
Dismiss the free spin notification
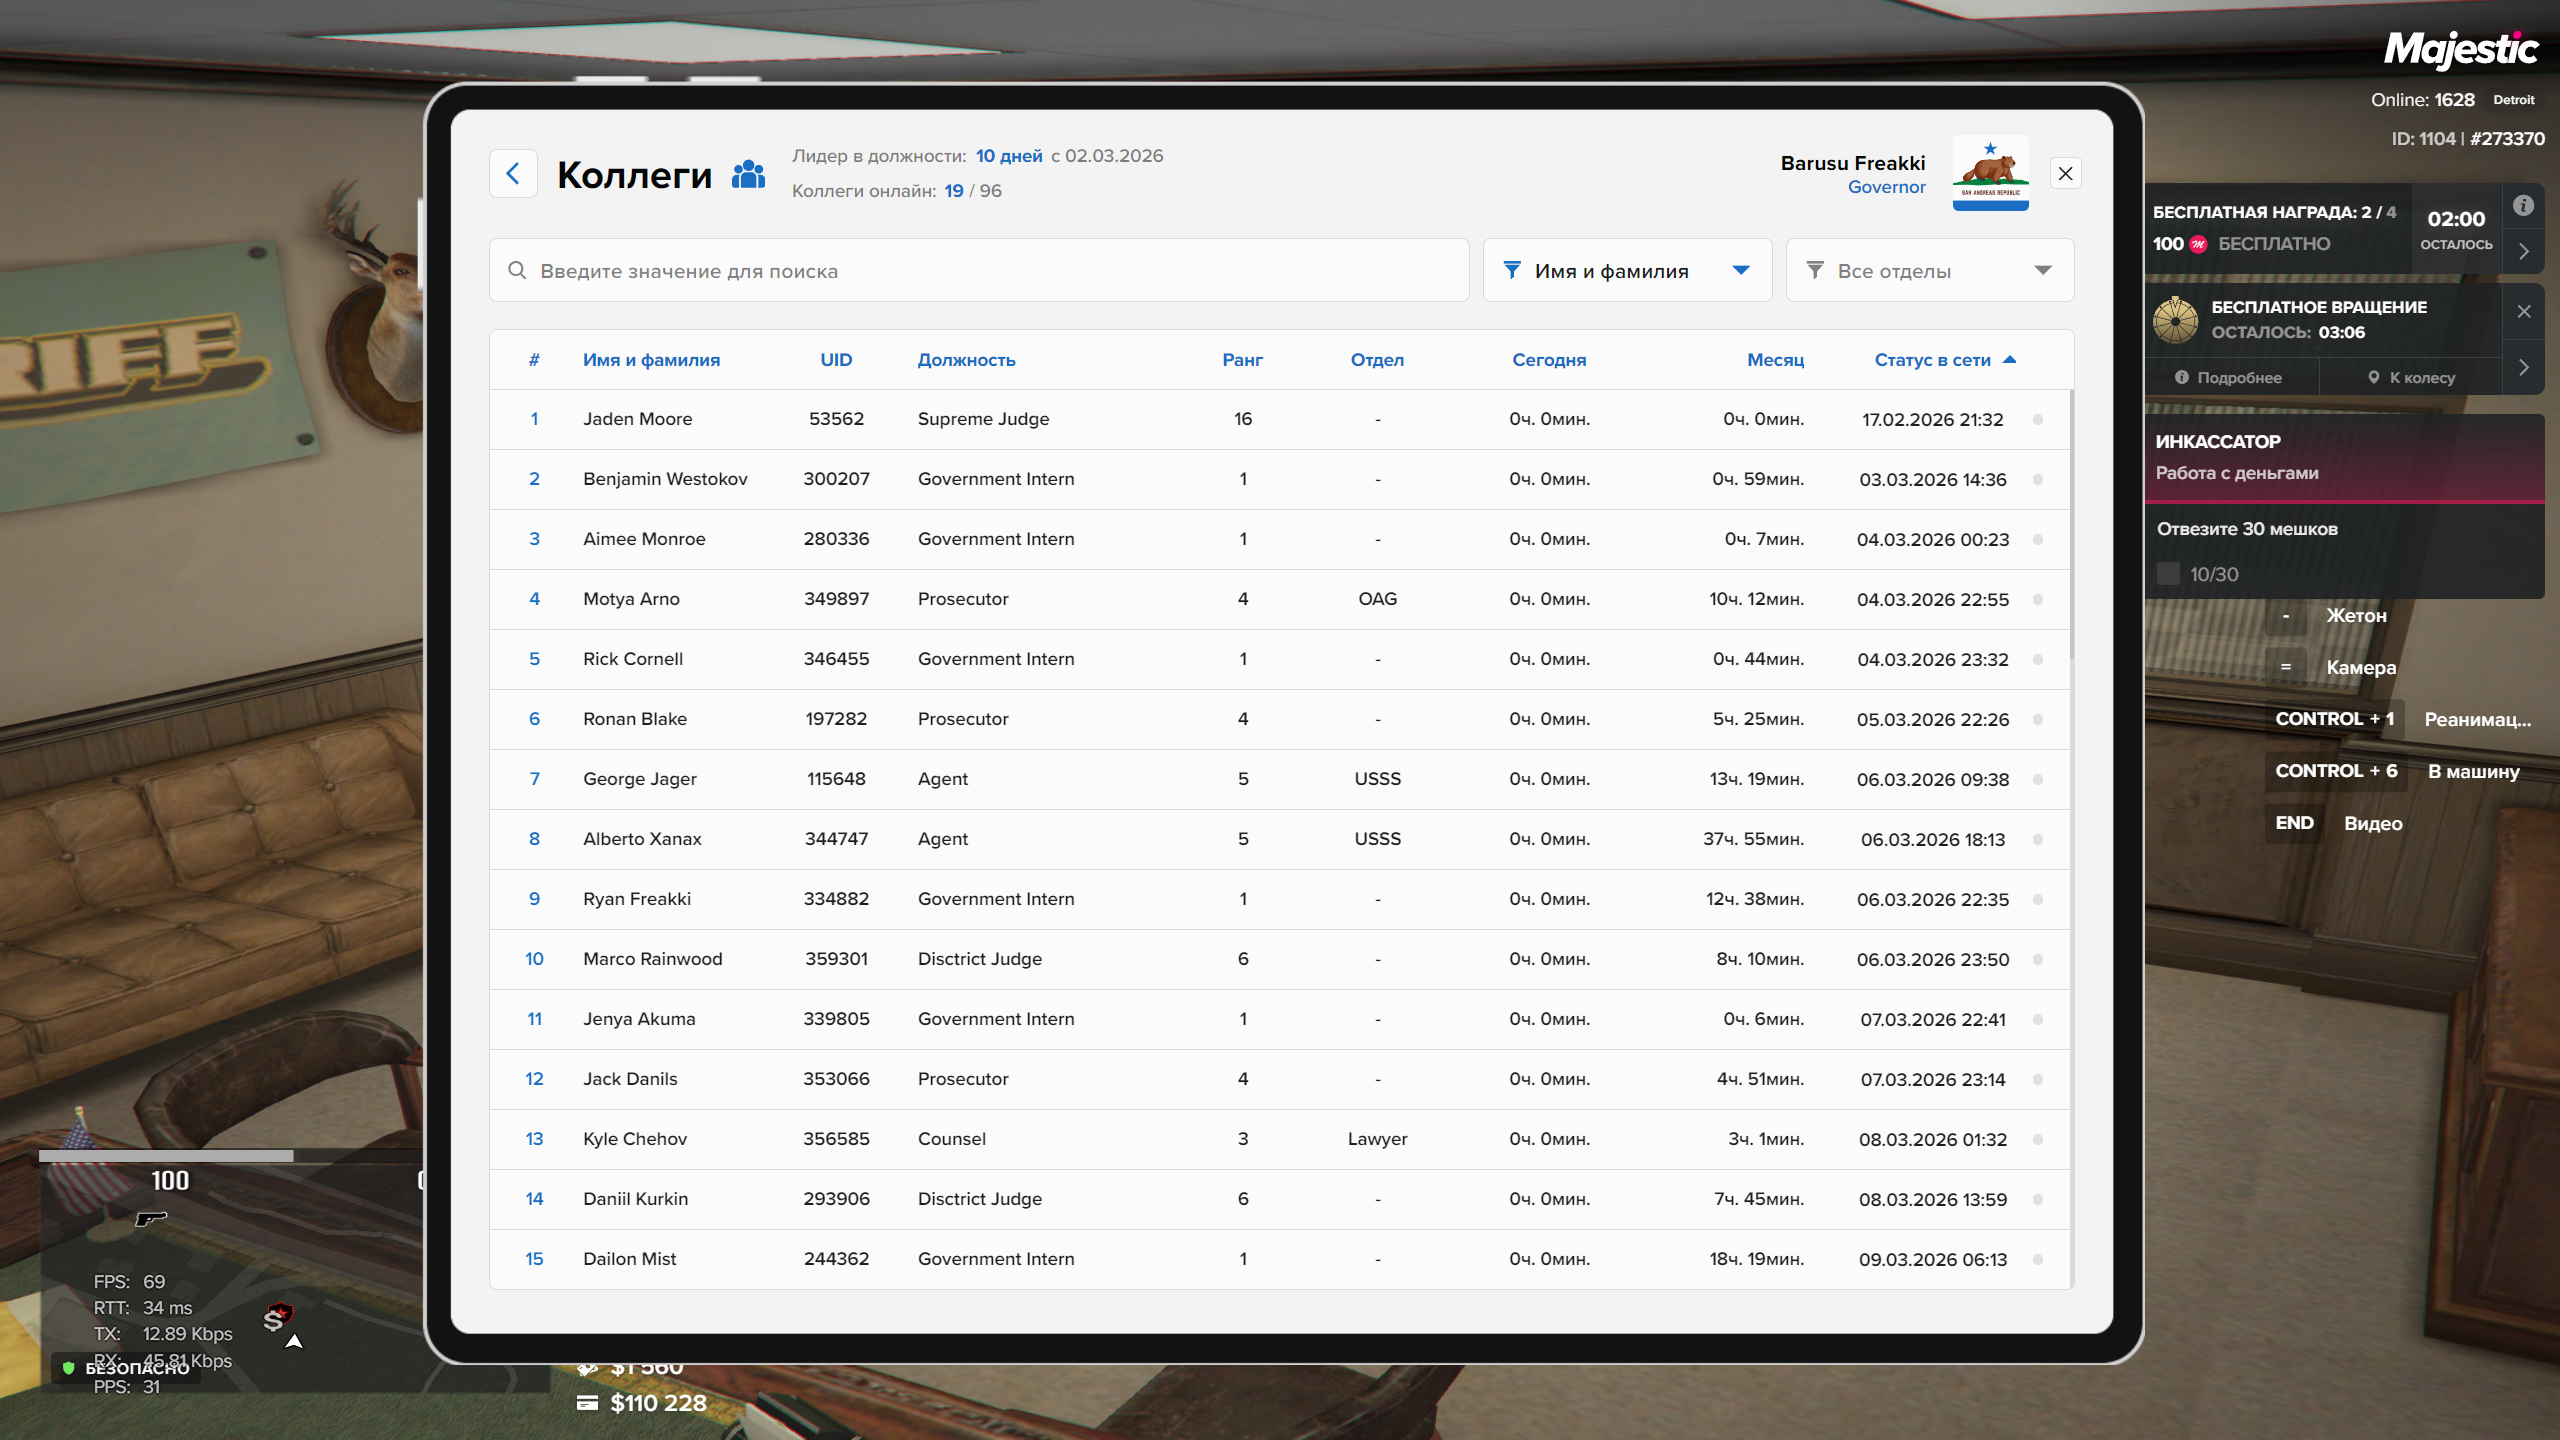[2524, 311]
